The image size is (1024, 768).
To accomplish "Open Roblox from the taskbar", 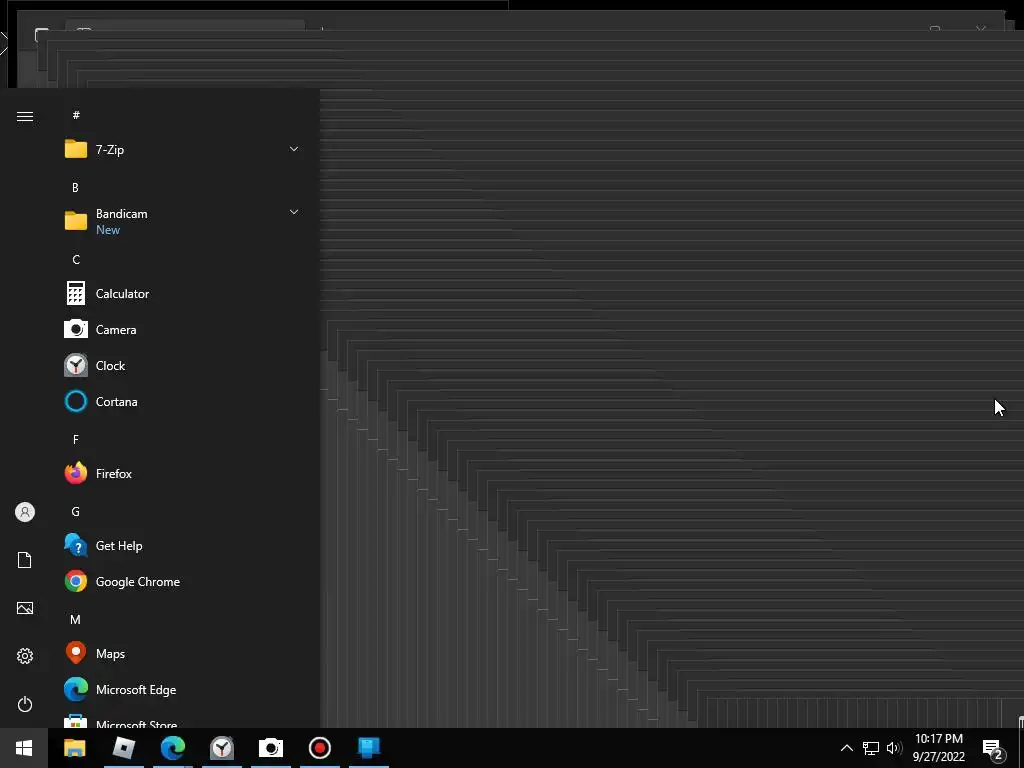I will pyautogui.click(x=123, y=748).
